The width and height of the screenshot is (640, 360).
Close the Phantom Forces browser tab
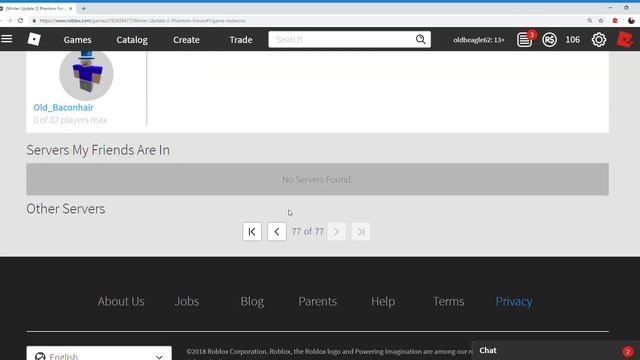(70, 9)
